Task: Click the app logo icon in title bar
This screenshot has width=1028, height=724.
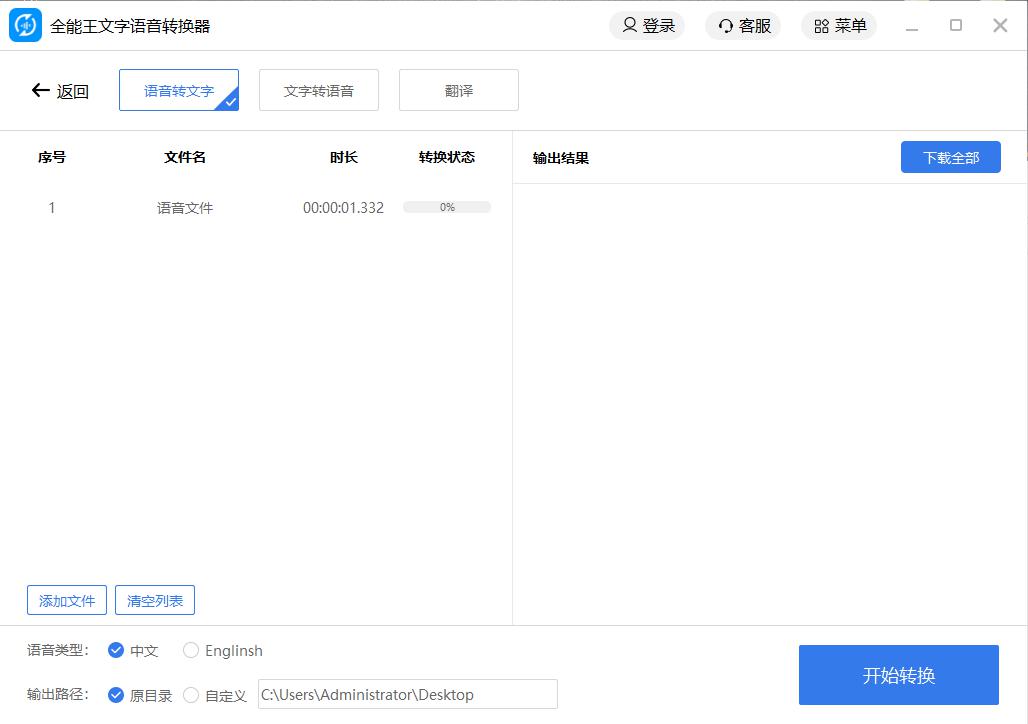Action: [x=25, y=26]
